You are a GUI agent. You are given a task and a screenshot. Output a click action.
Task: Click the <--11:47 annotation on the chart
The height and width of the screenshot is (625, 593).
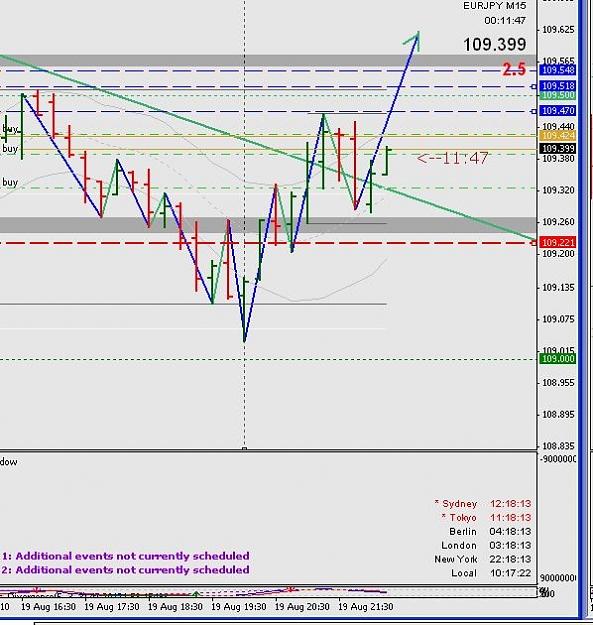pyautogui.click(x=452, y=158)
